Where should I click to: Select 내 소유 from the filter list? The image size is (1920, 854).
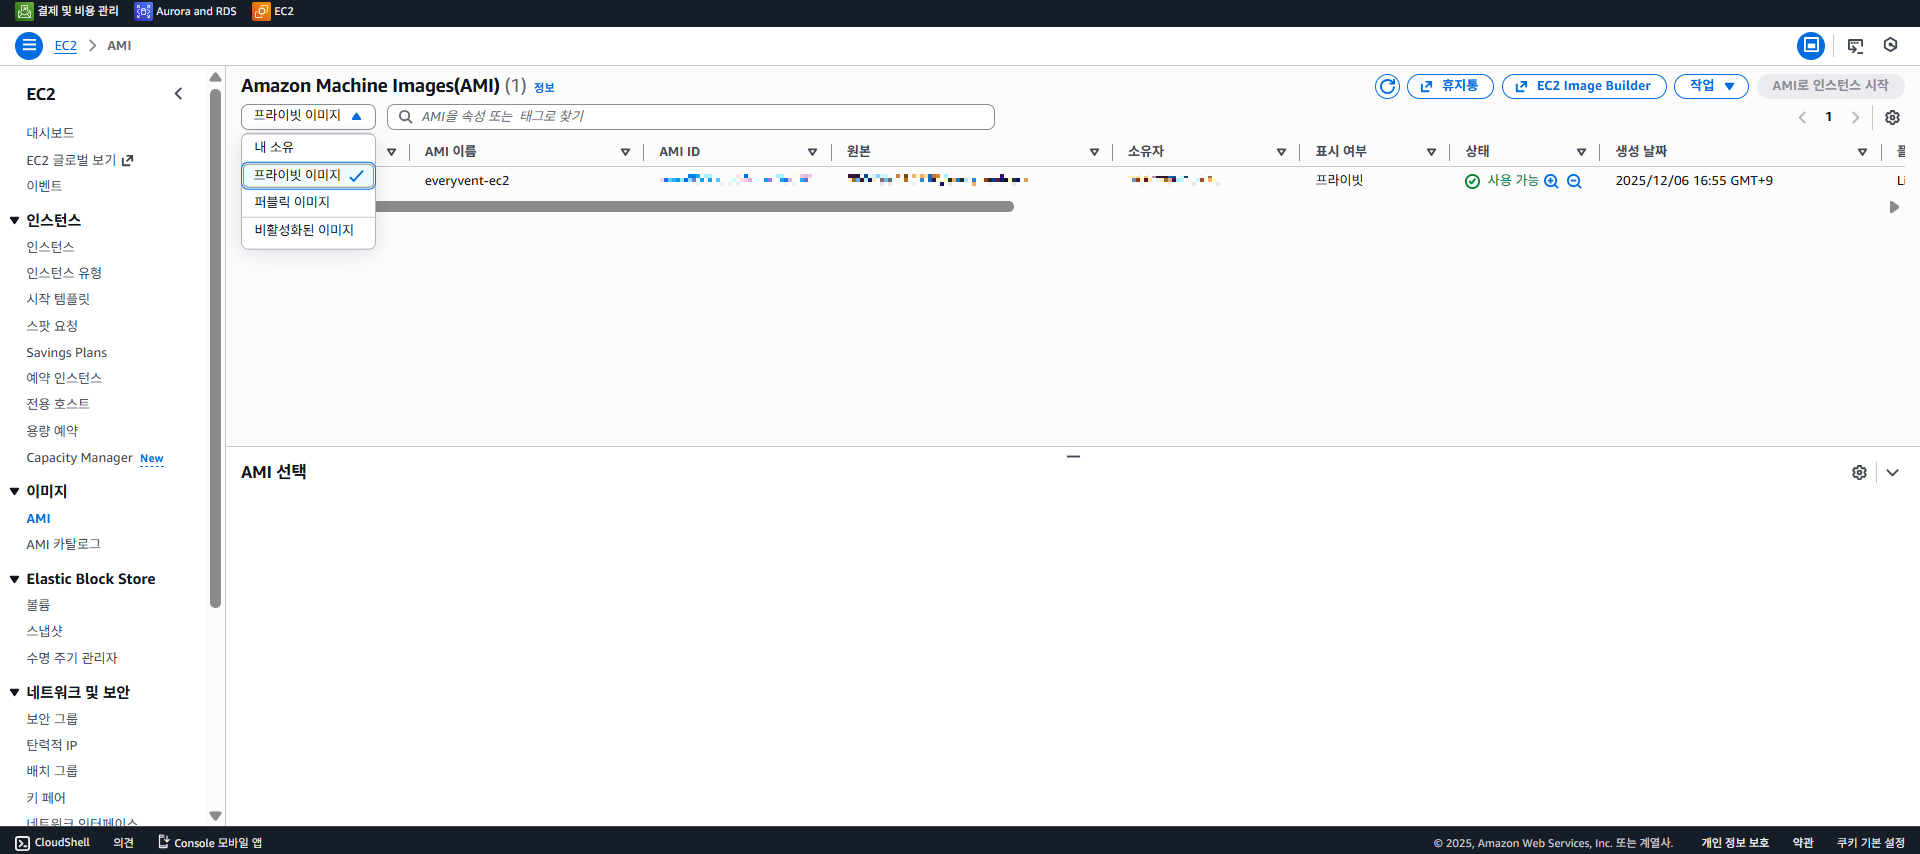[x=308, y=147]
